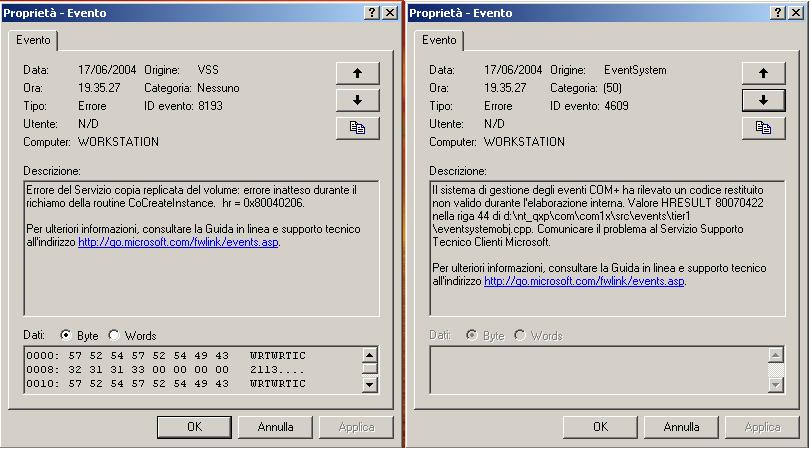The height and width of the screenshot is (449, 810).
Task: Click down arrow of EventSystem data scrollbar
Action: click(x=775, y=384)
